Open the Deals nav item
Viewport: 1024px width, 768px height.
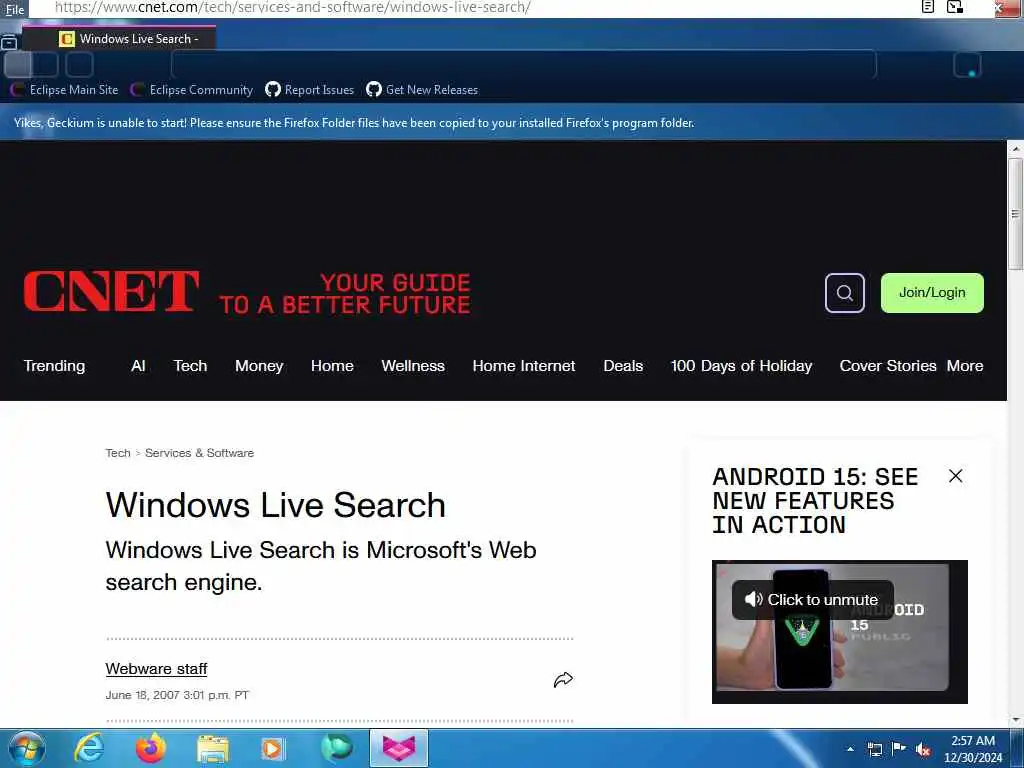coord(623,366)
